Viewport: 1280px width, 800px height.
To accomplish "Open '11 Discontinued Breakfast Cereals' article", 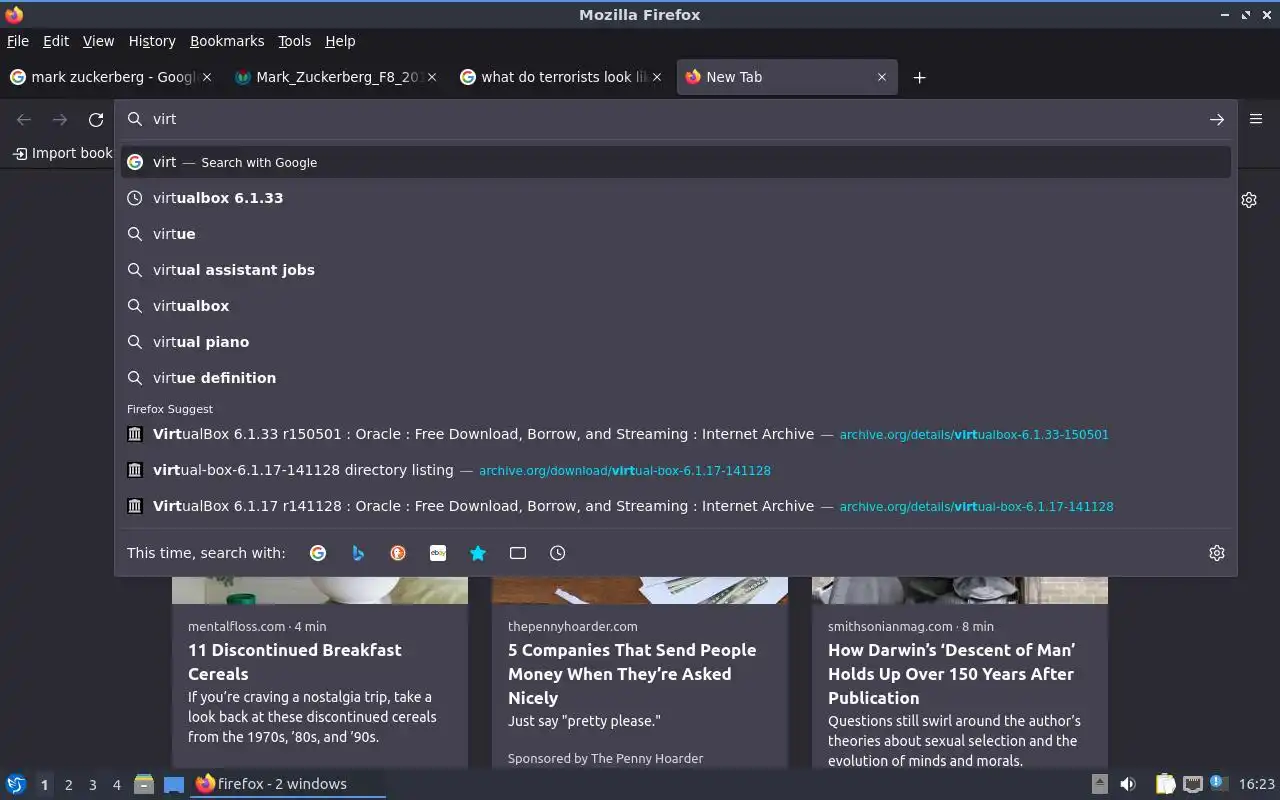I will pos(320,671).
